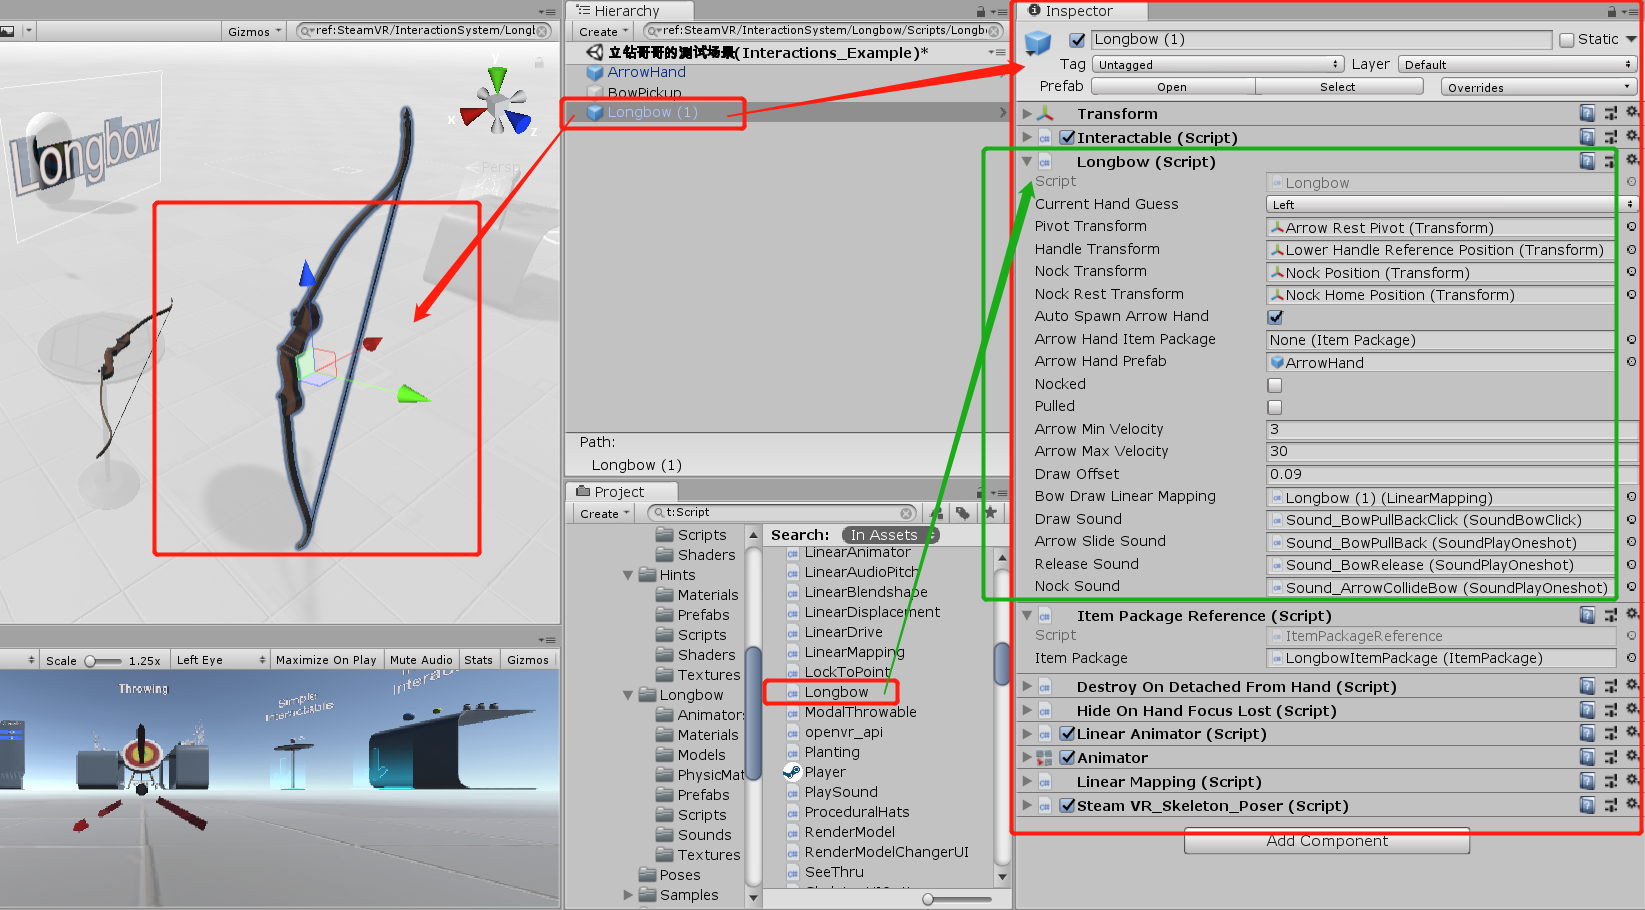Click the Add Component button
The height and width of the screenshot is (910, 1645).
pyautogui.click(x=1326, y=841)
